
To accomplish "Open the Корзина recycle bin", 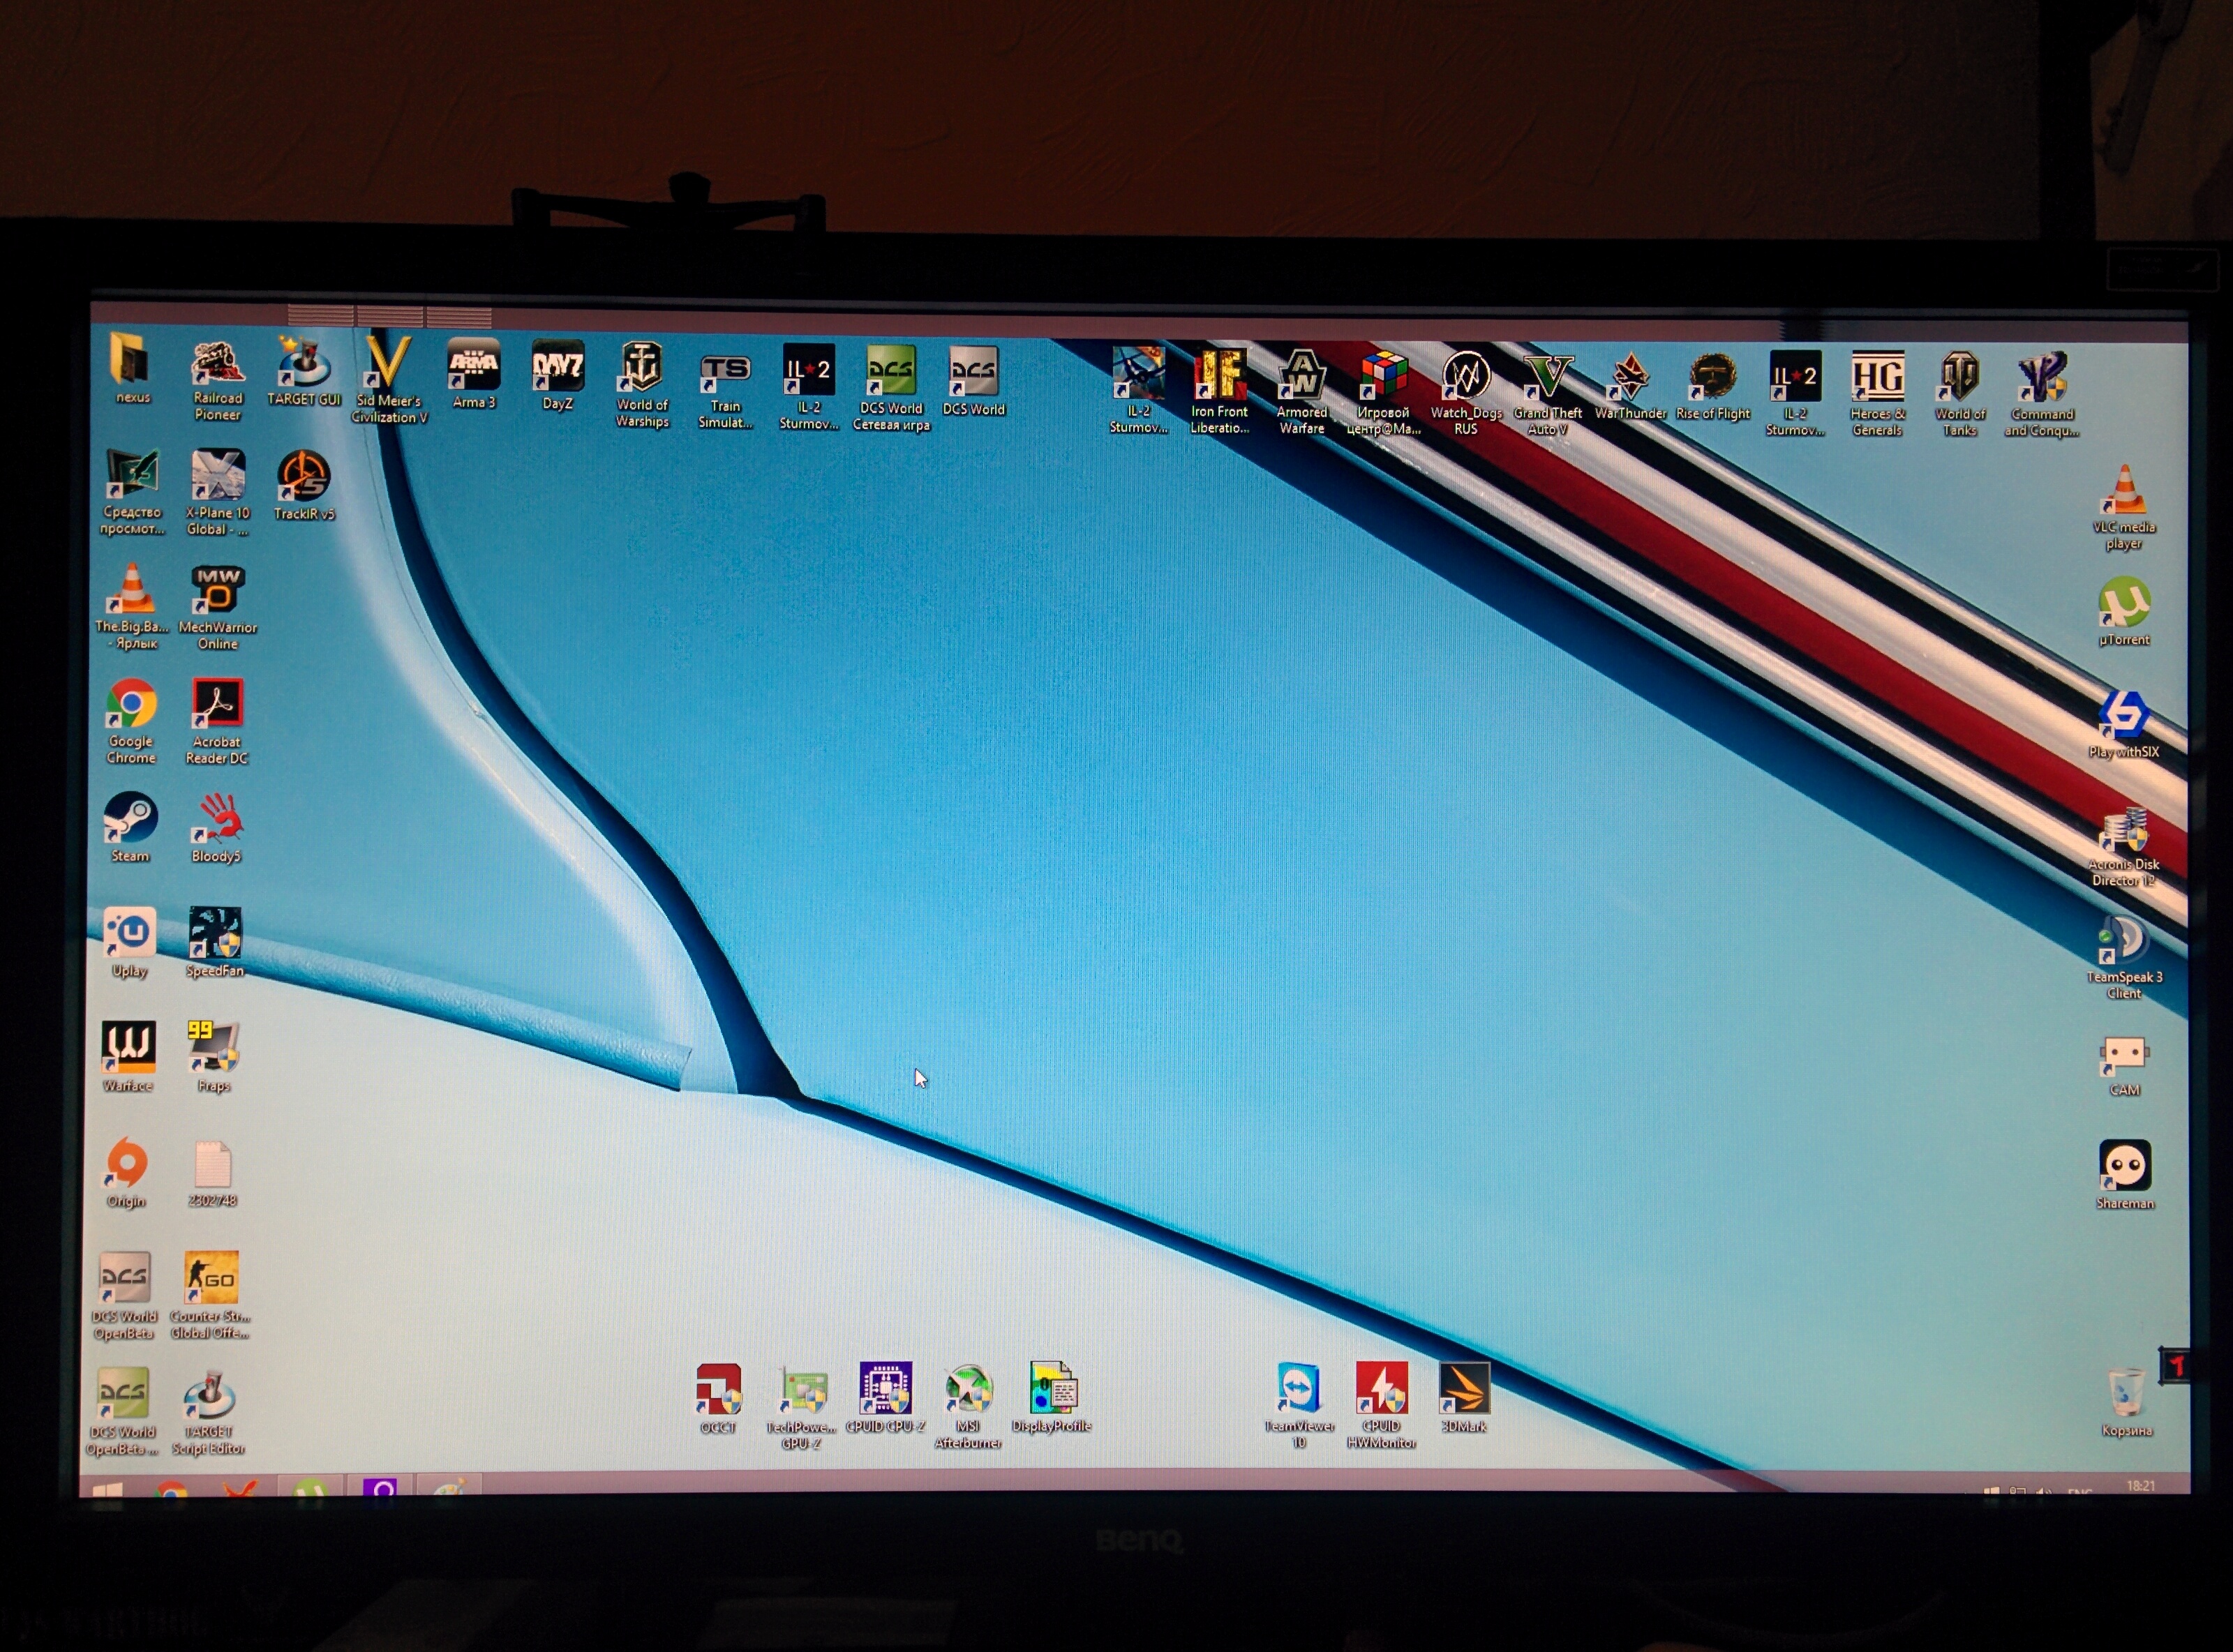I will (2125, 1394).
